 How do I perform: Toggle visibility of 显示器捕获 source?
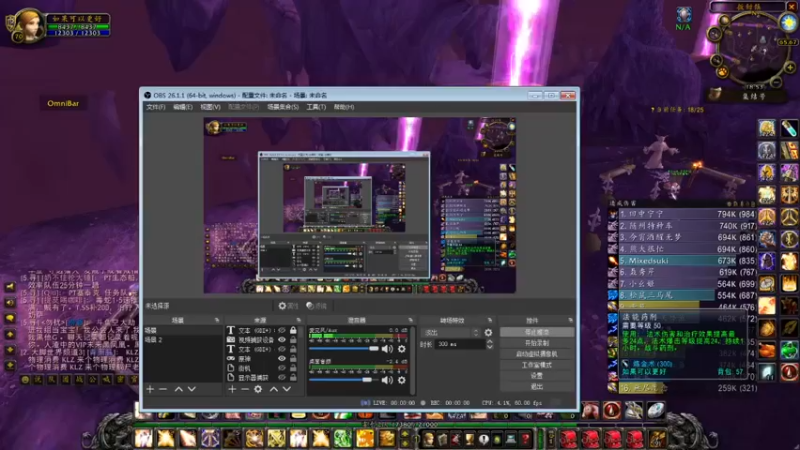[282, 378]
